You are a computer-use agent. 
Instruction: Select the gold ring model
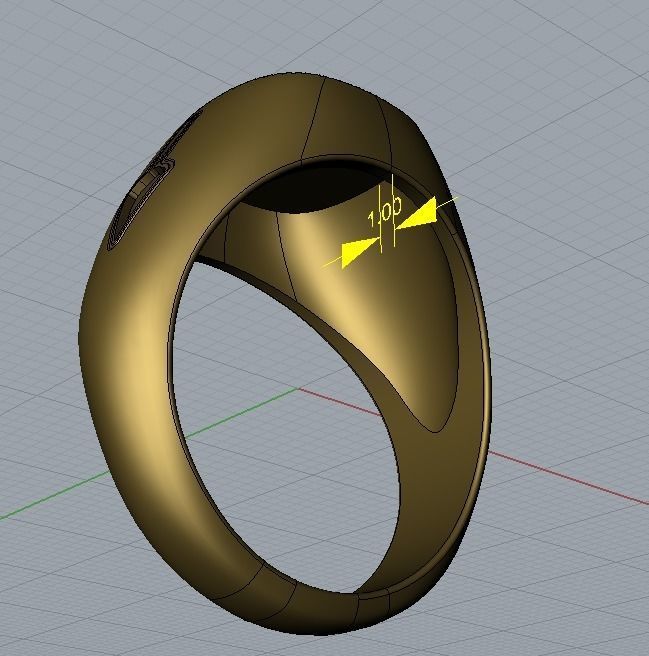point(285,354)
